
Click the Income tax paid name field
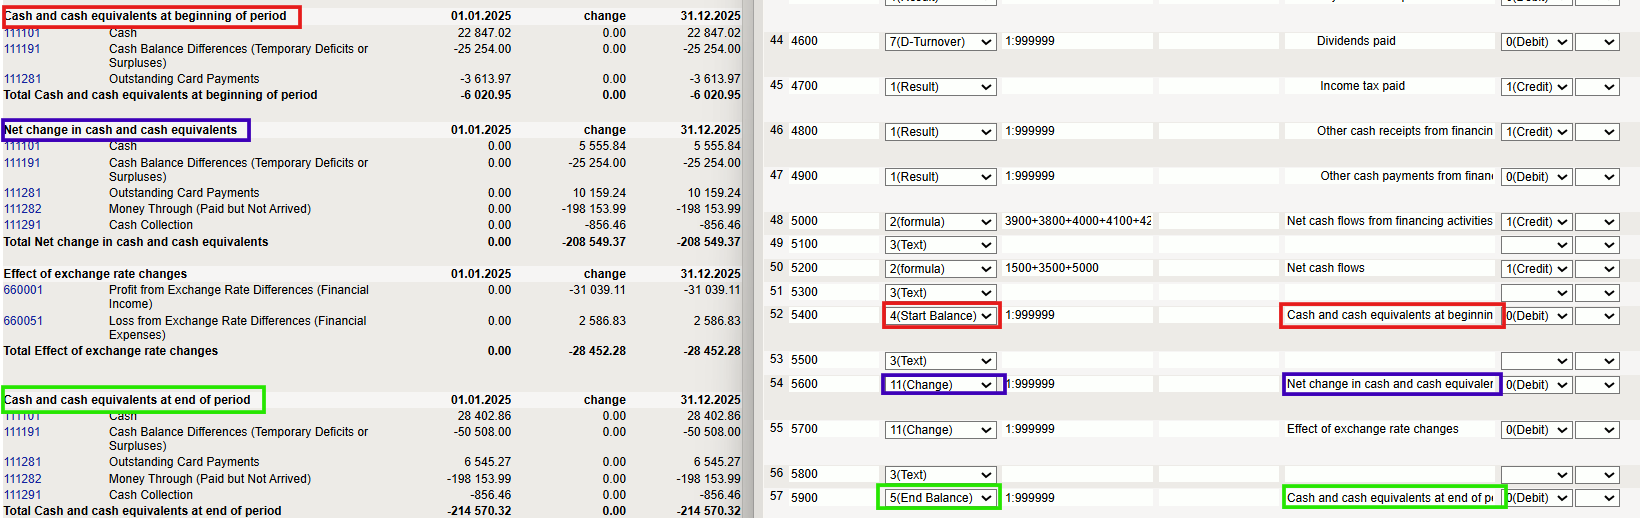pyautogui.click(x=1390, y=86)
